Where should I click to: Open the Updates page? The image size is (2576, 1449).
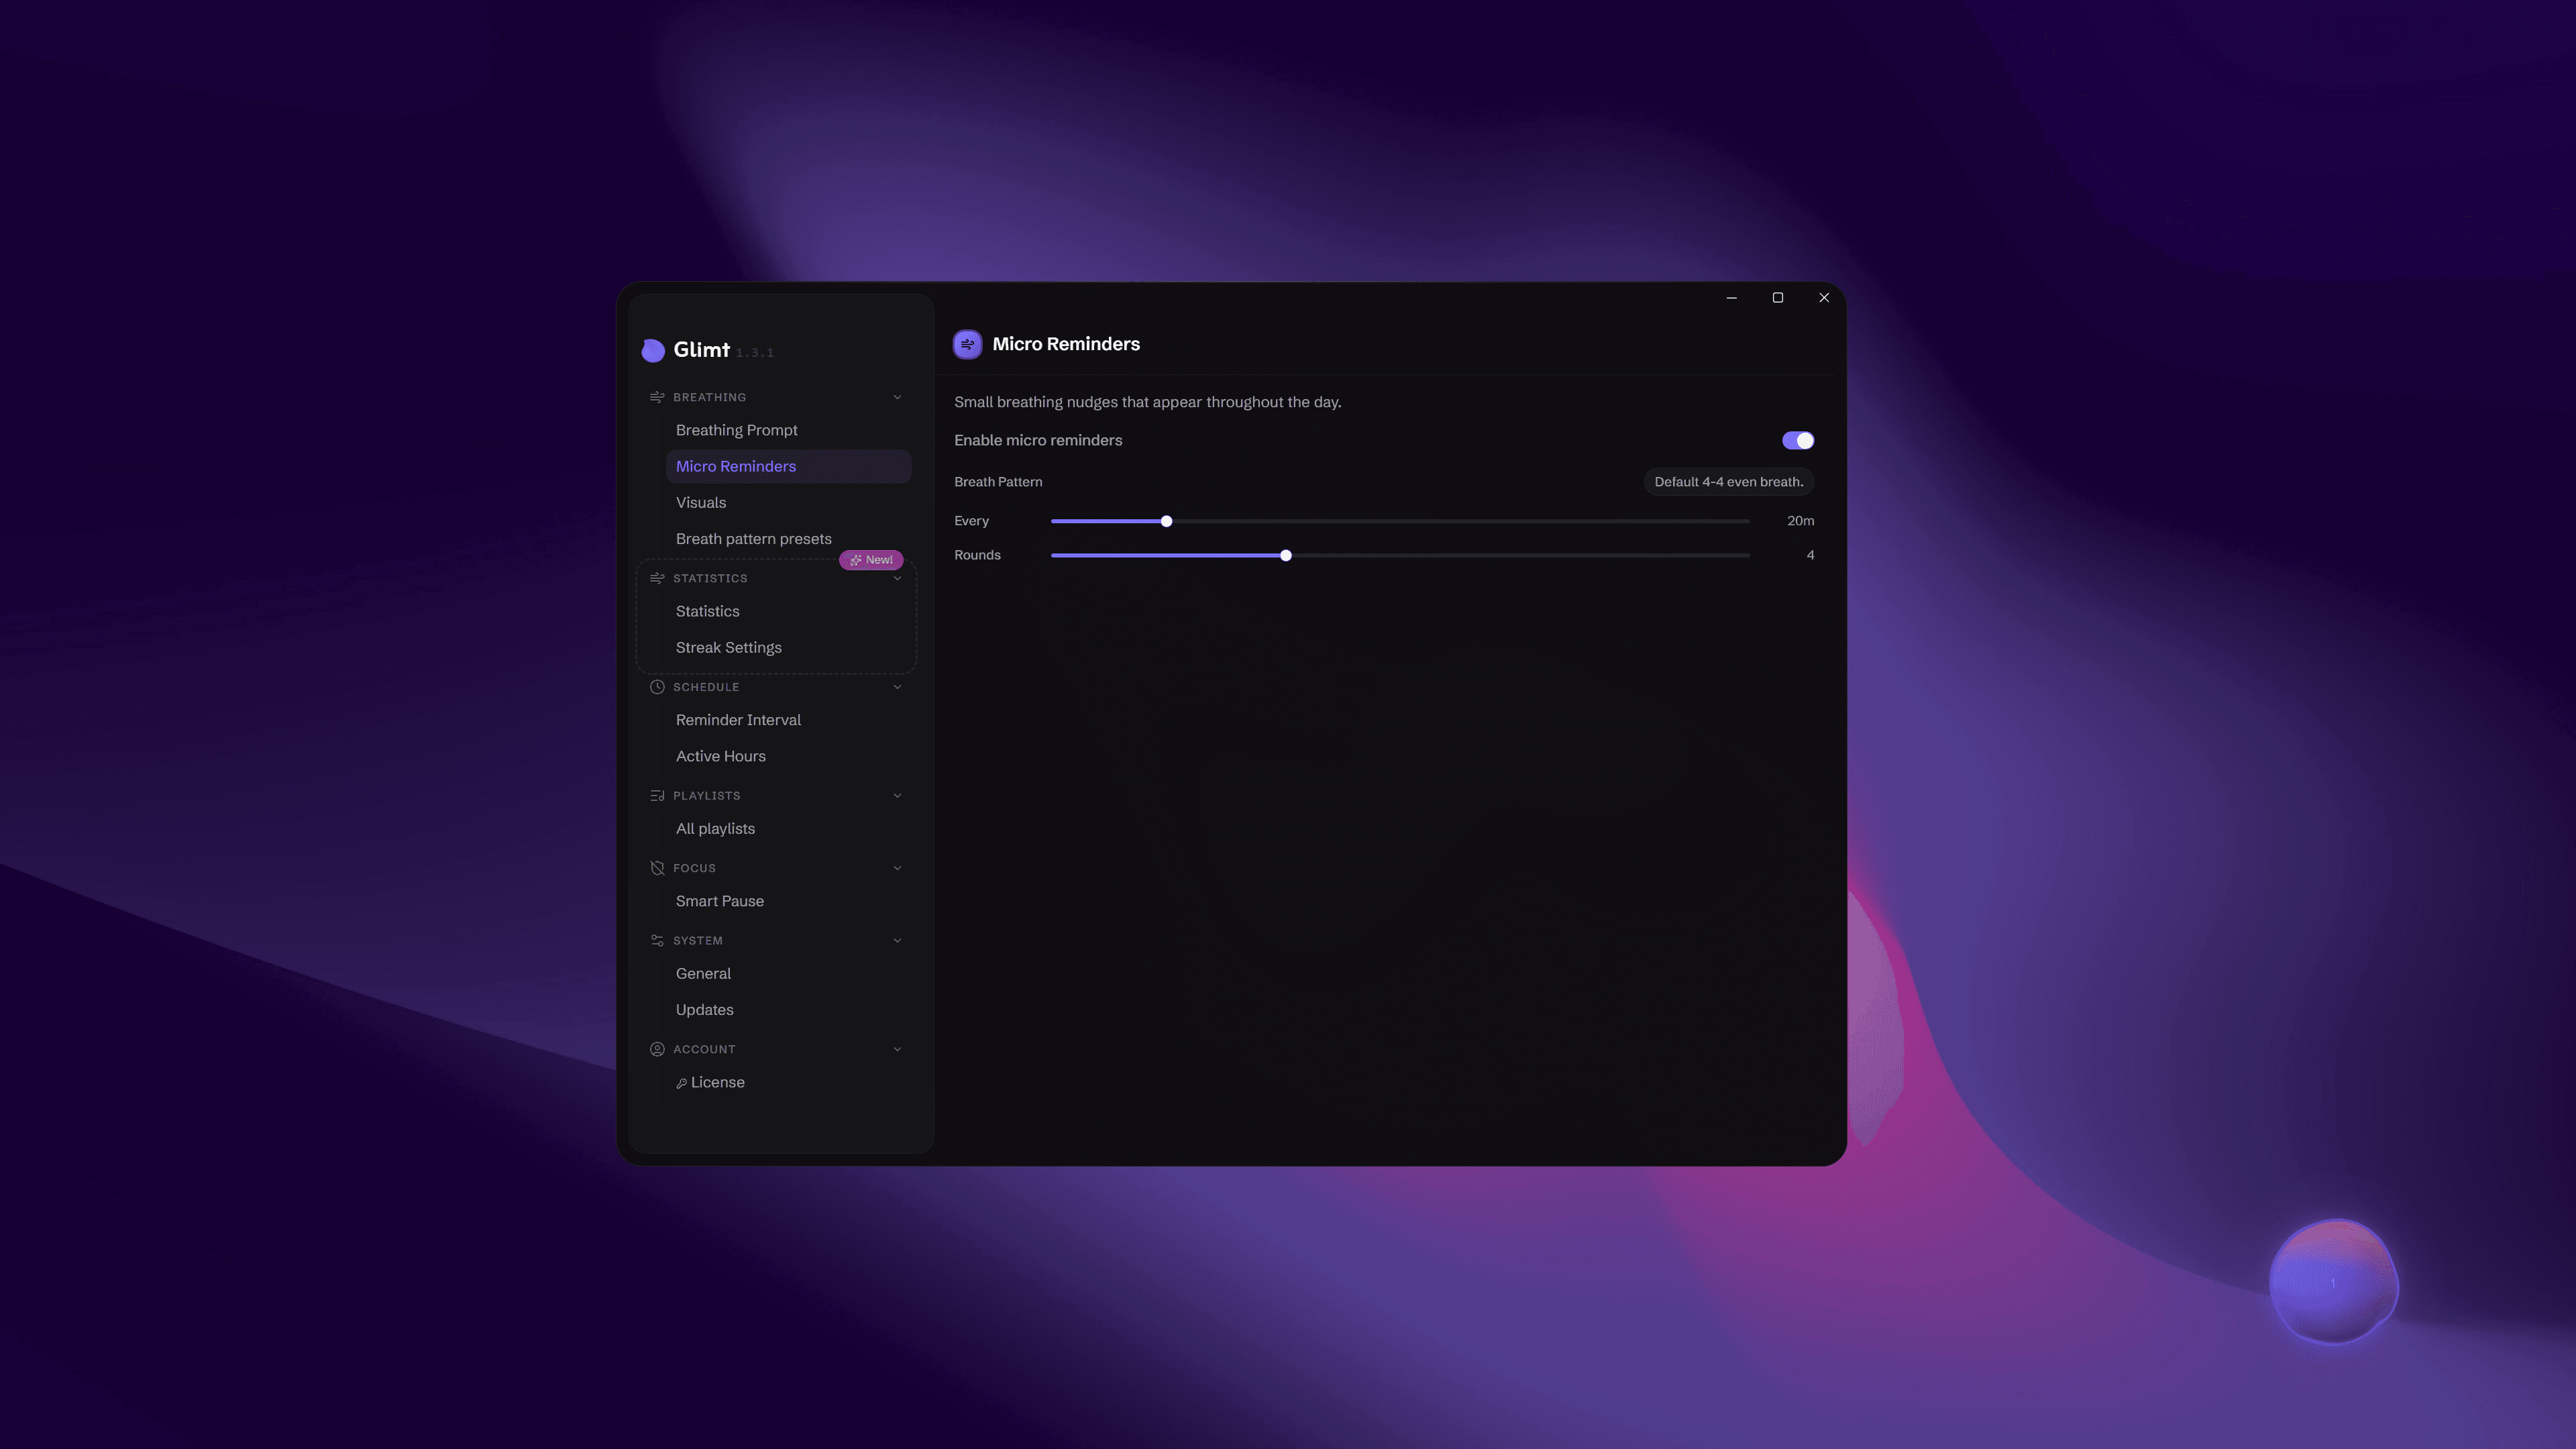pos(788,1010)
